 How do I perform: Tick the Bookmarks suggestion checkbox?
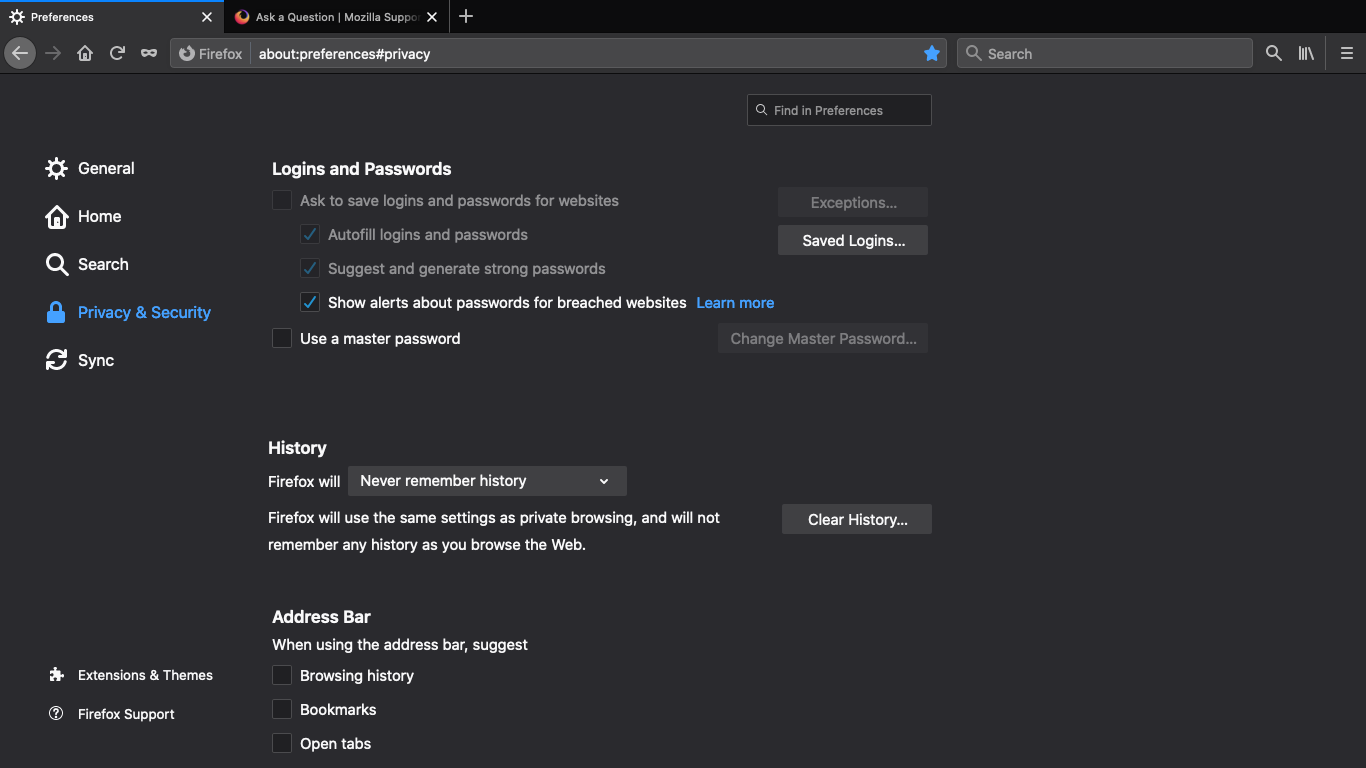[282, 710]
